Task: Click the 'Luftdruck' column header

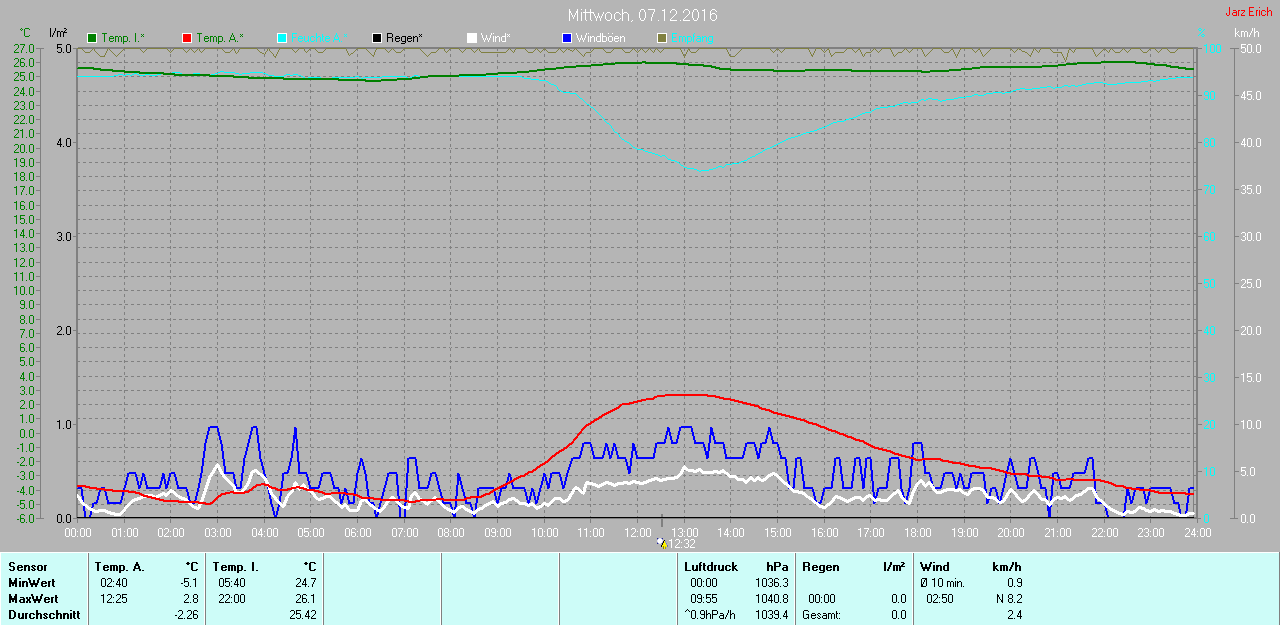Action: (x=711, y=567)
